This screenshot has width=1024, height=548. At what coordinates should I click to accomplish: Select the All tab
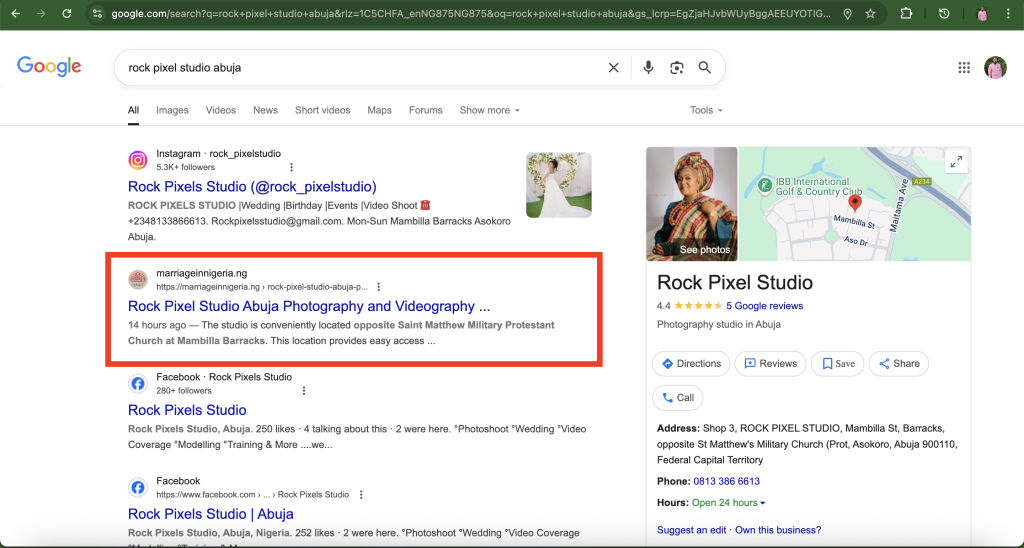click(133, 110)
